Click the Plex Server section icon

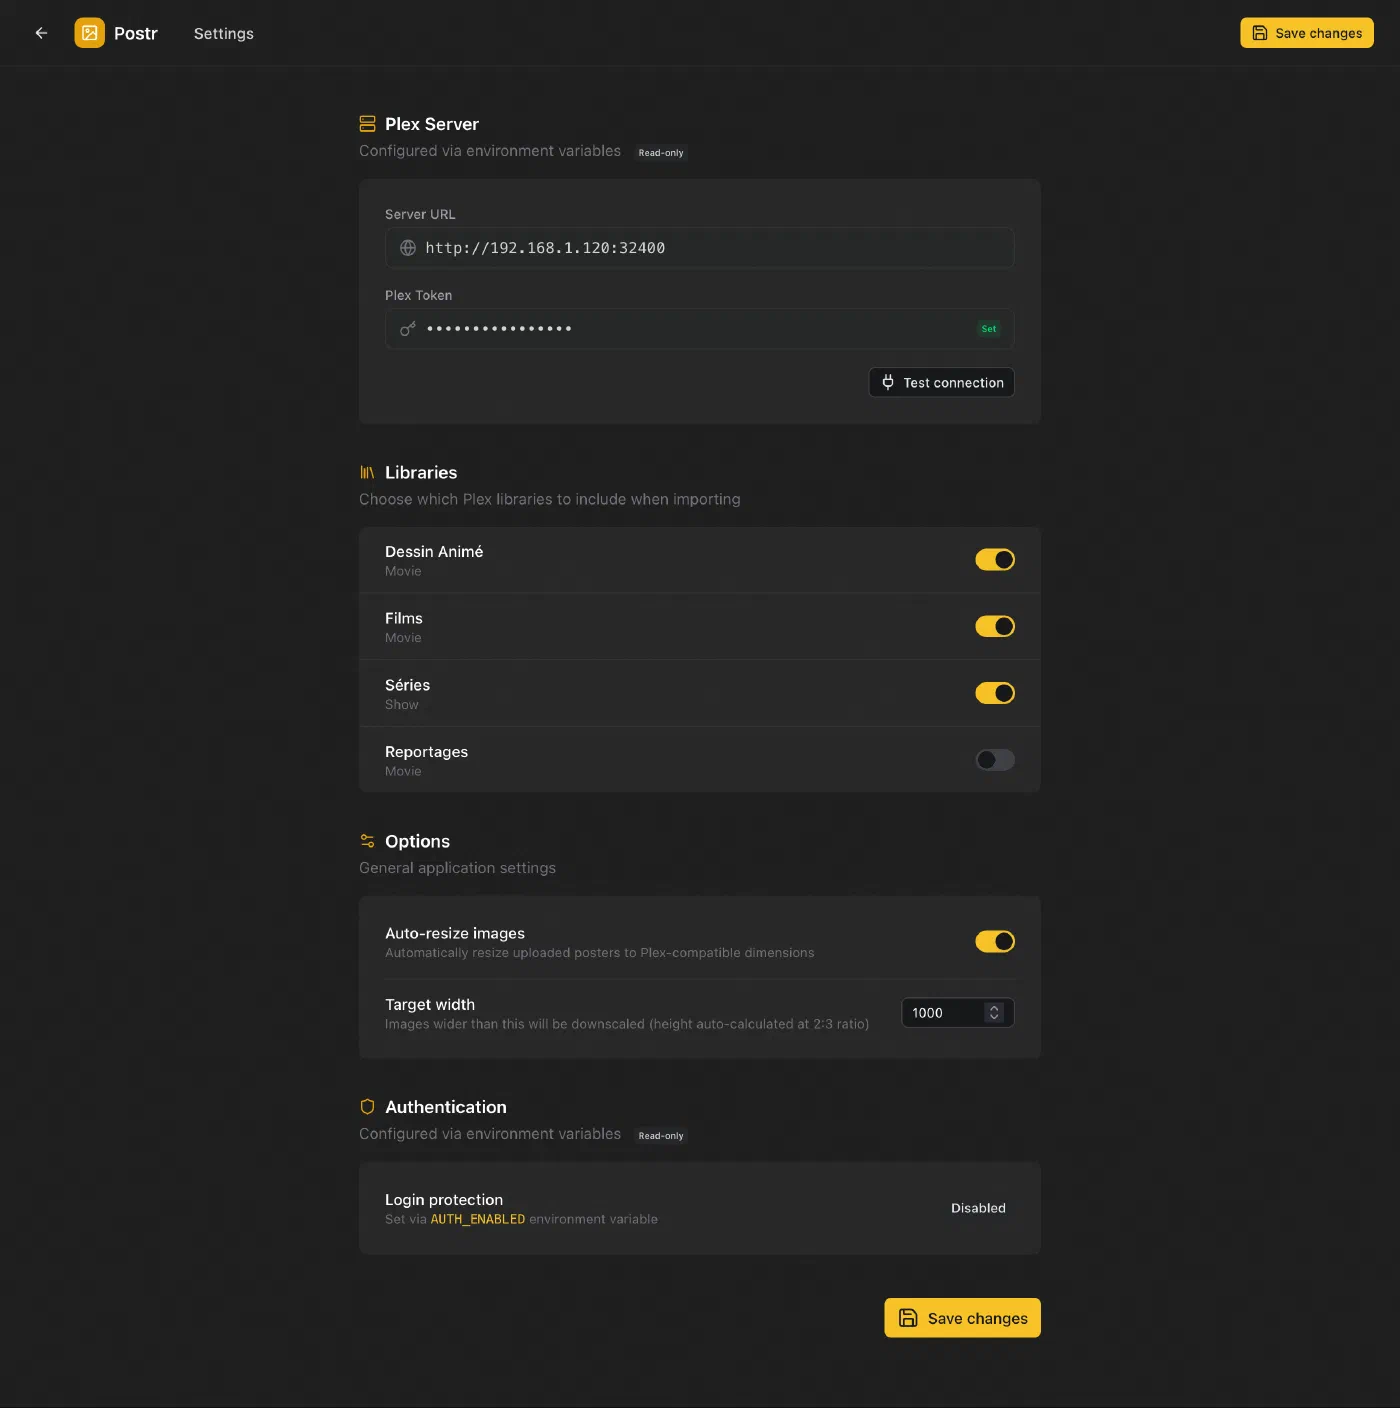point(367,124)
